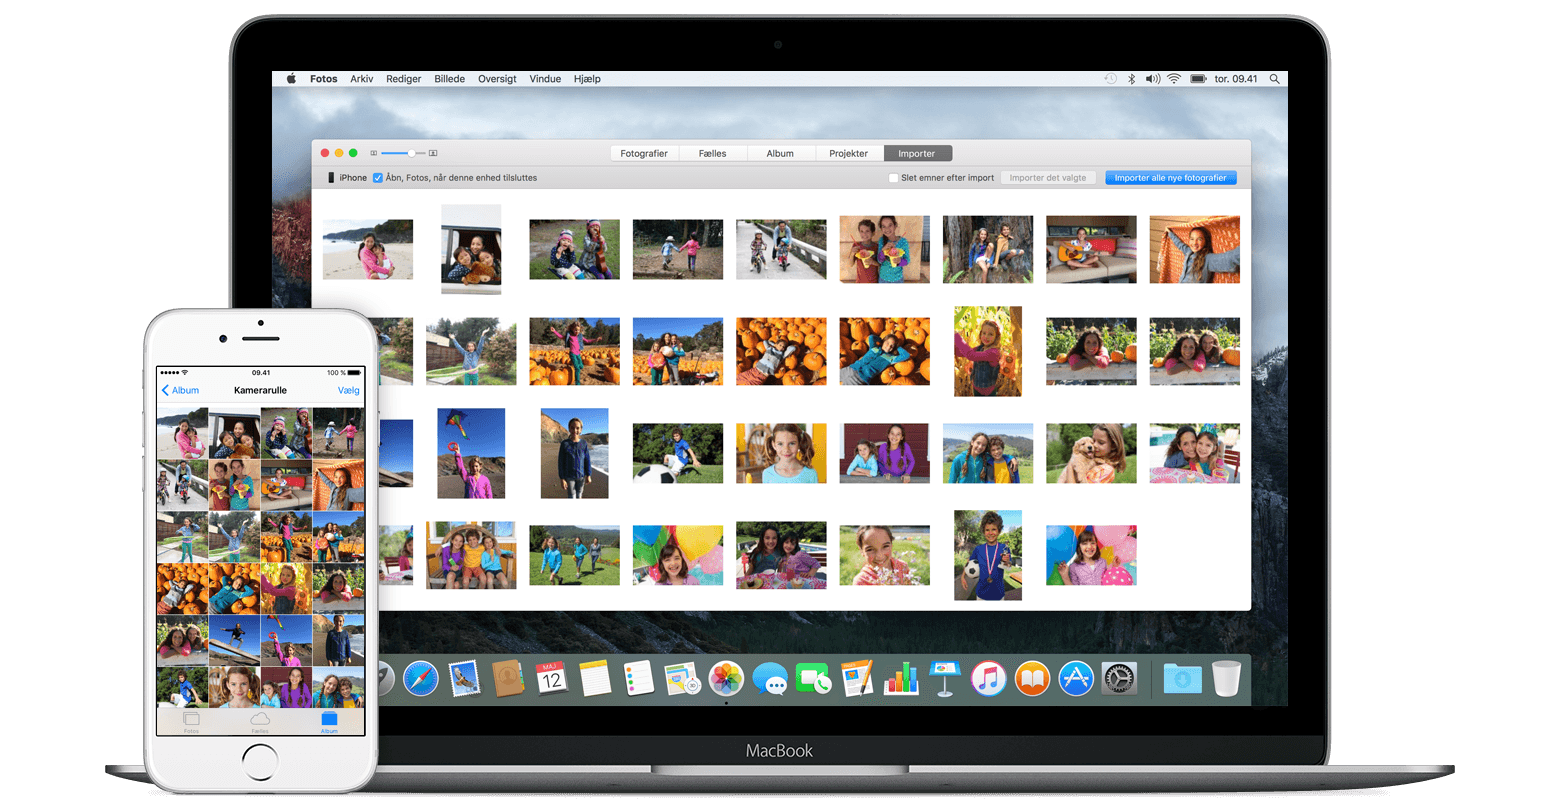Select the golden retriever puppy photo
1560x800 pixels.
1091,453
